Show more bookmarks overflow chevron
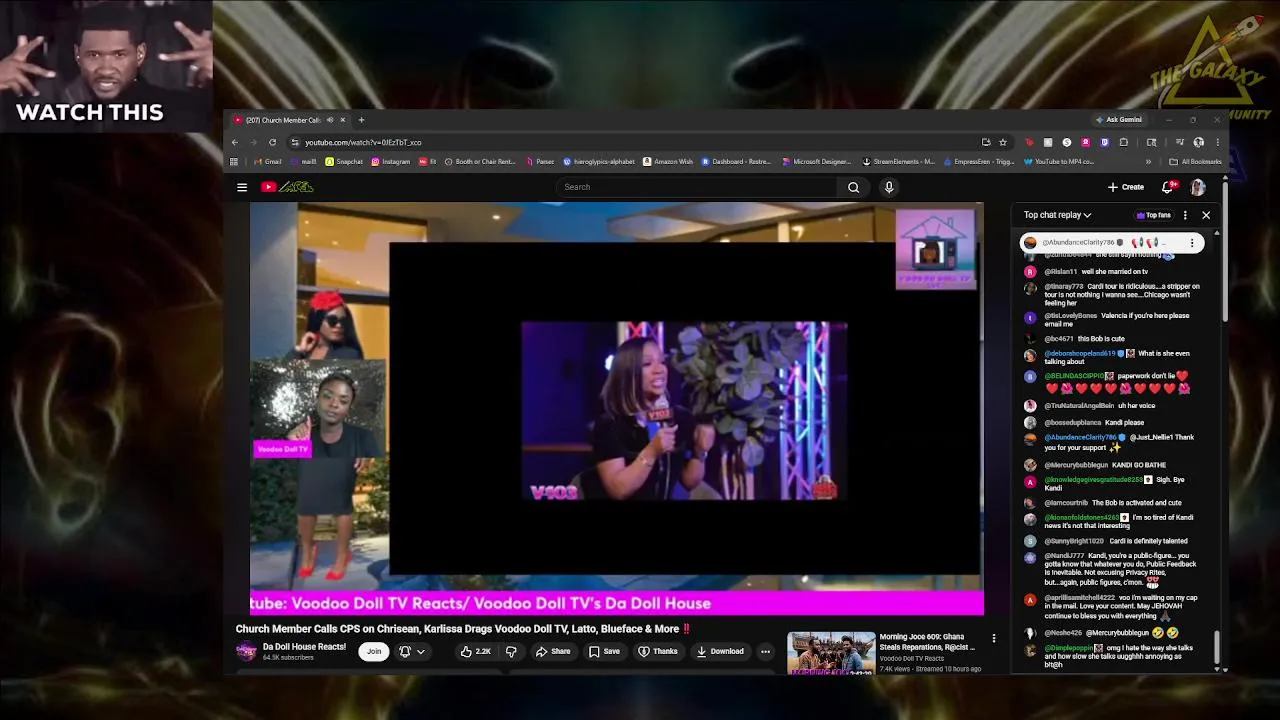1280x720 pixels. pos(1148,161)
